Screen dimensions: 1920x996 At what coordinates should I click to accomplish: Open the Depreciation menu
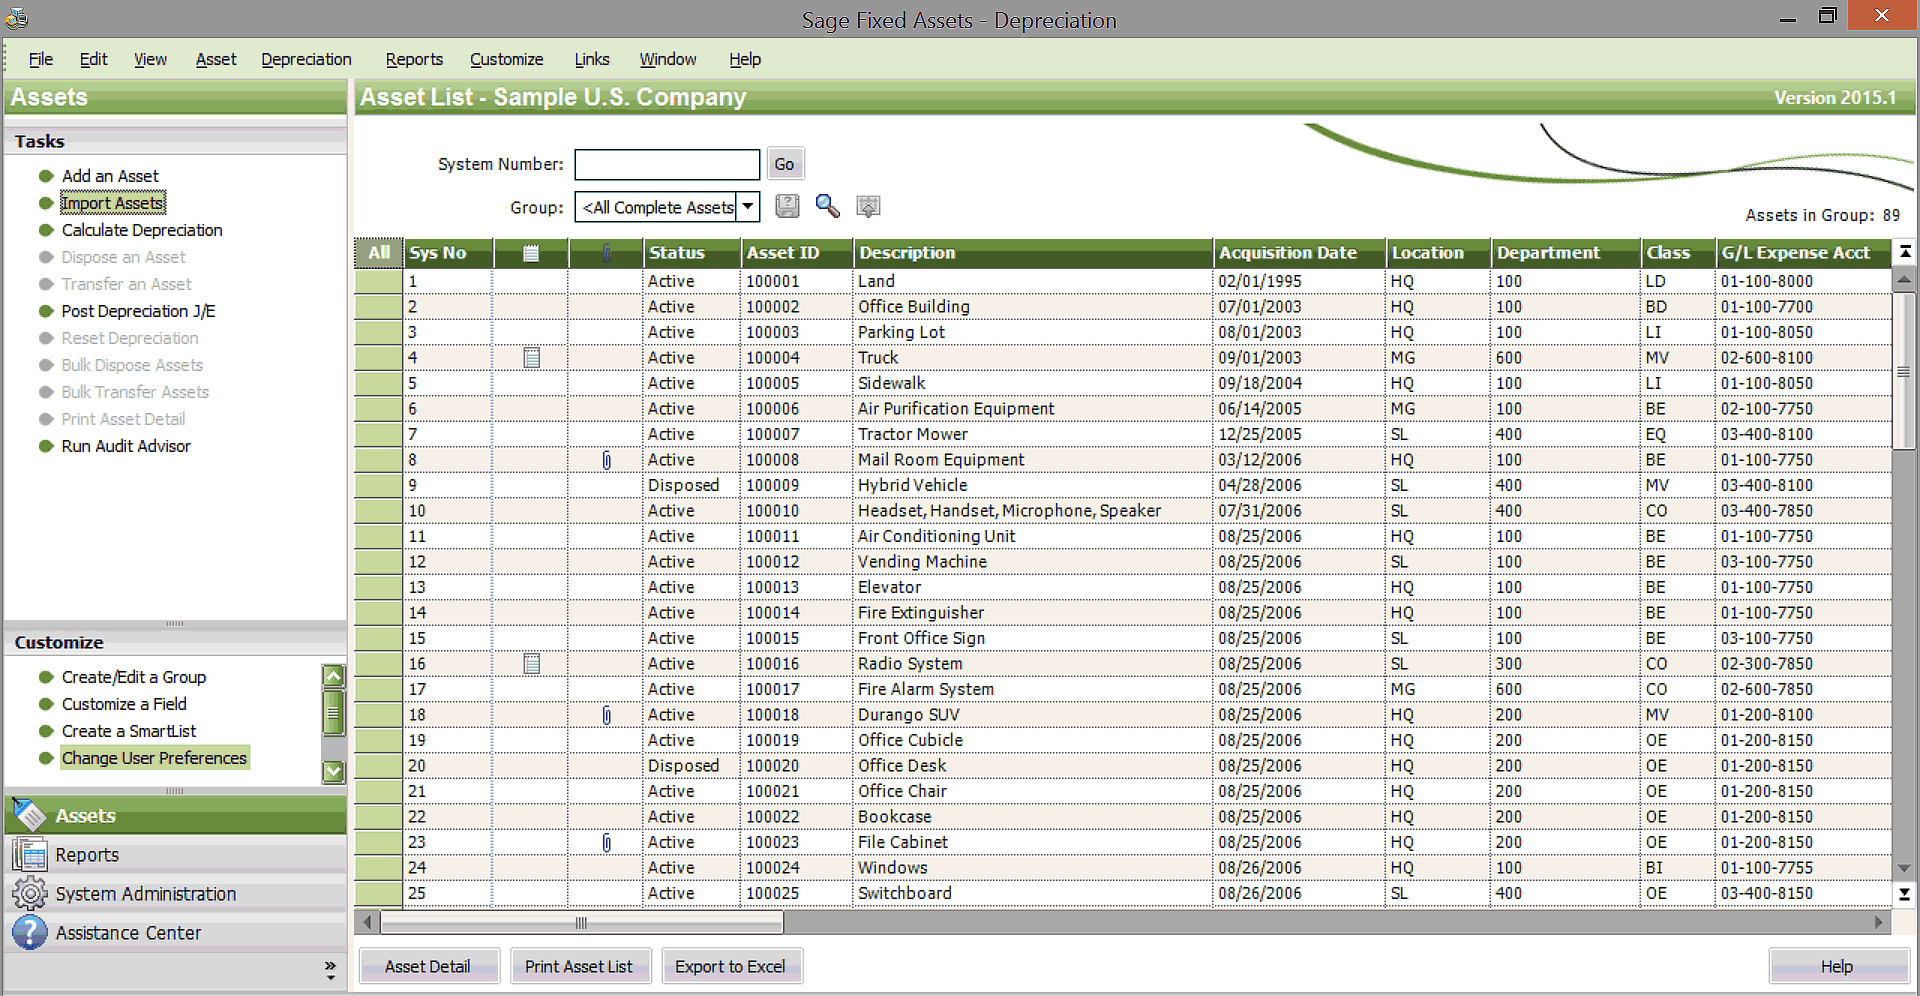point(306,59)
